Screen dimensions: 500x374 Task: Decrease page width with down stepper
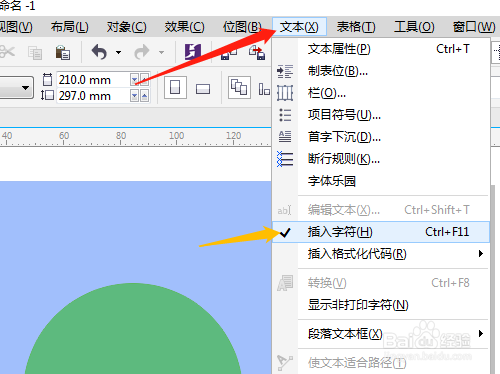coord(134,80)
